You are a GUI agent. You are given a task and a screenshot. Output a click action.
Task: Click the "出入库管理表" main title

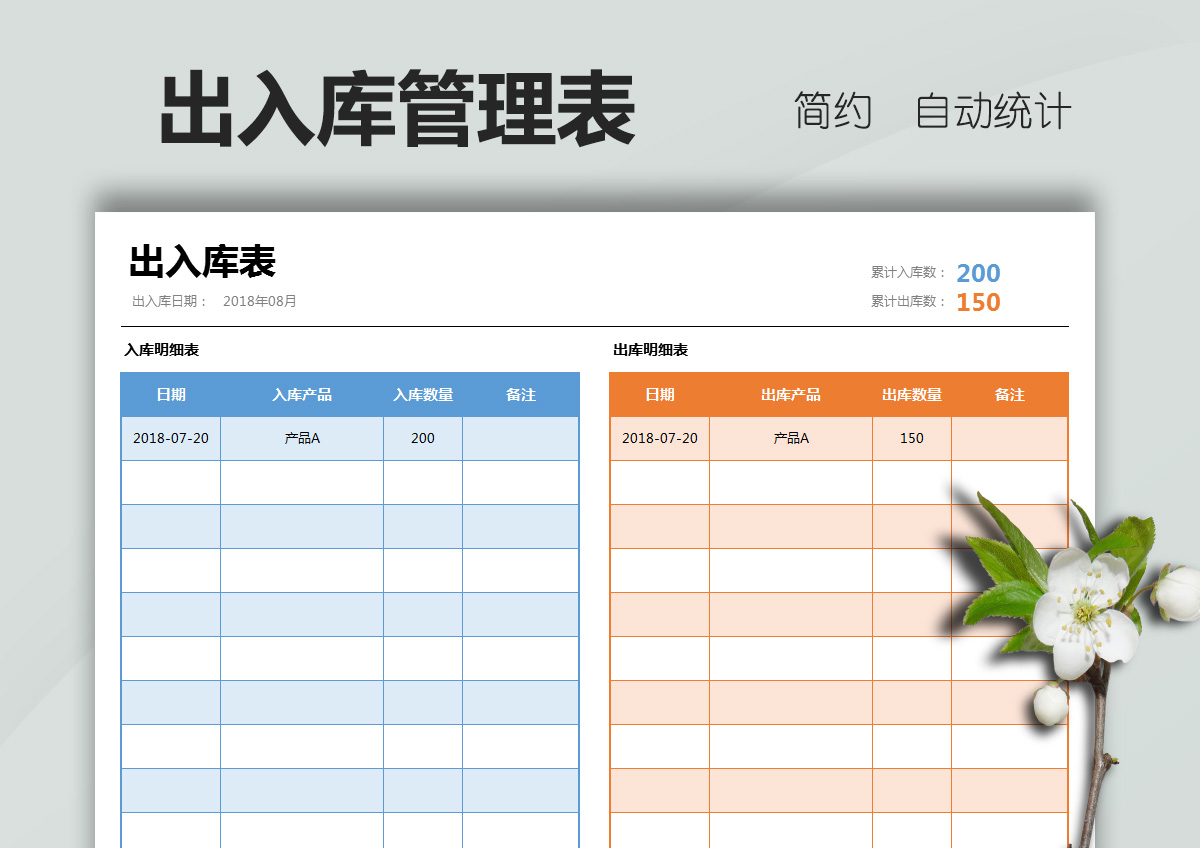point(397,110)
